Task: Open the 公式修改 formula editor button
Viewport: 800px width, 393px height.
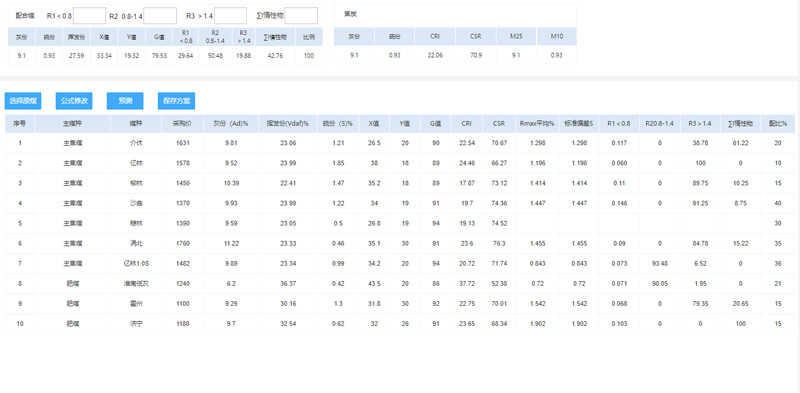Action: click(74, 101)
